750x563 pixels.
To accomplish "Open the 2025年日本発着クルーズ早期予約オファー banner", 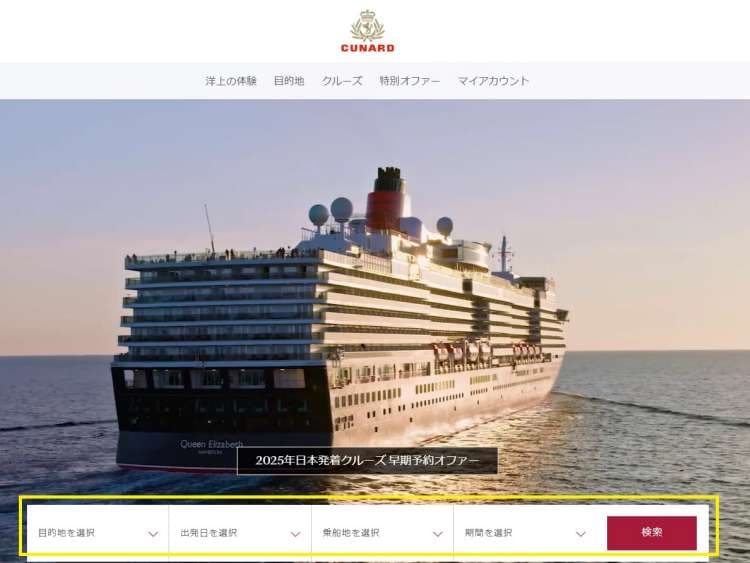I will tap(367, 461).
